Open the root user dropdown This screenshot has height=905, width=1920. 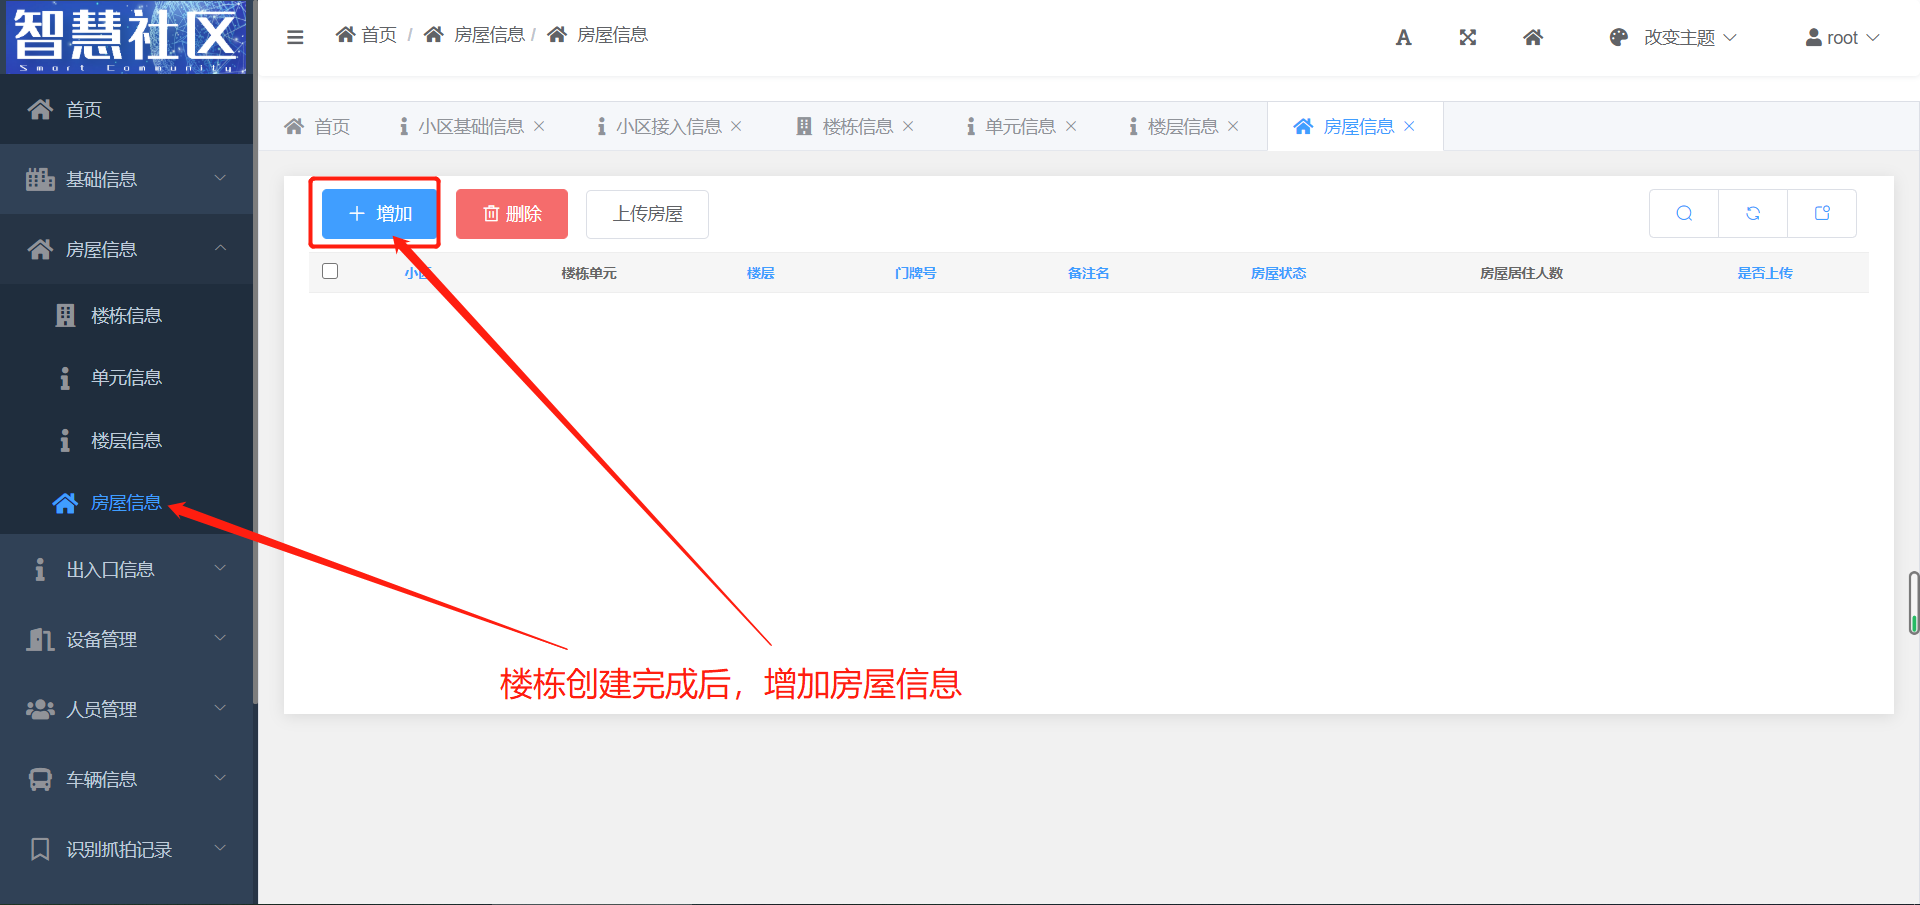click(x=1842, y=38)
